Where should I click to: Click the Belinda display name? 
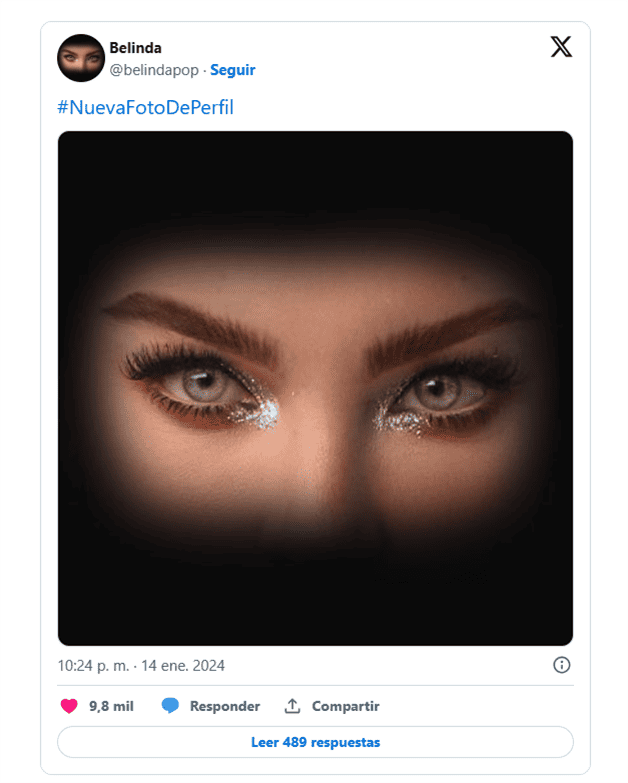pyautogui.click(x=136, y=48)
